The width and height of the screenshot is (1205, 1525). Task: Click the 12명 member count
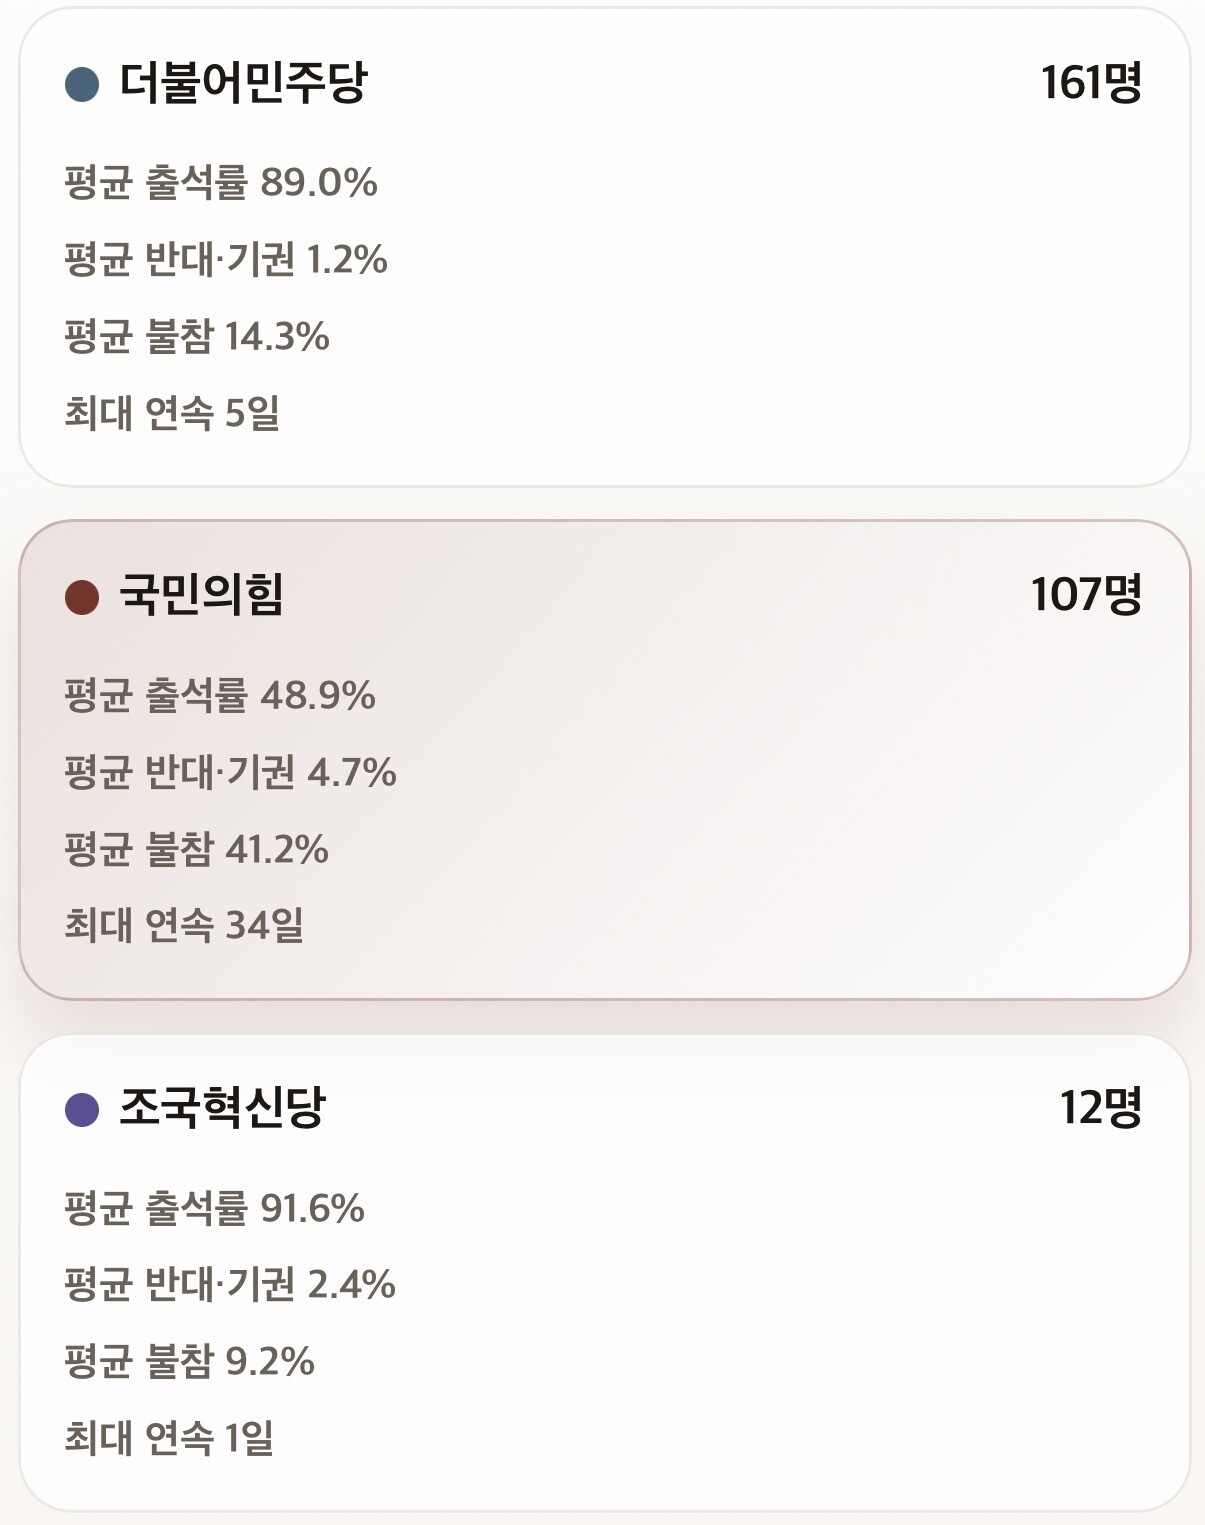click(1100, 1108)
